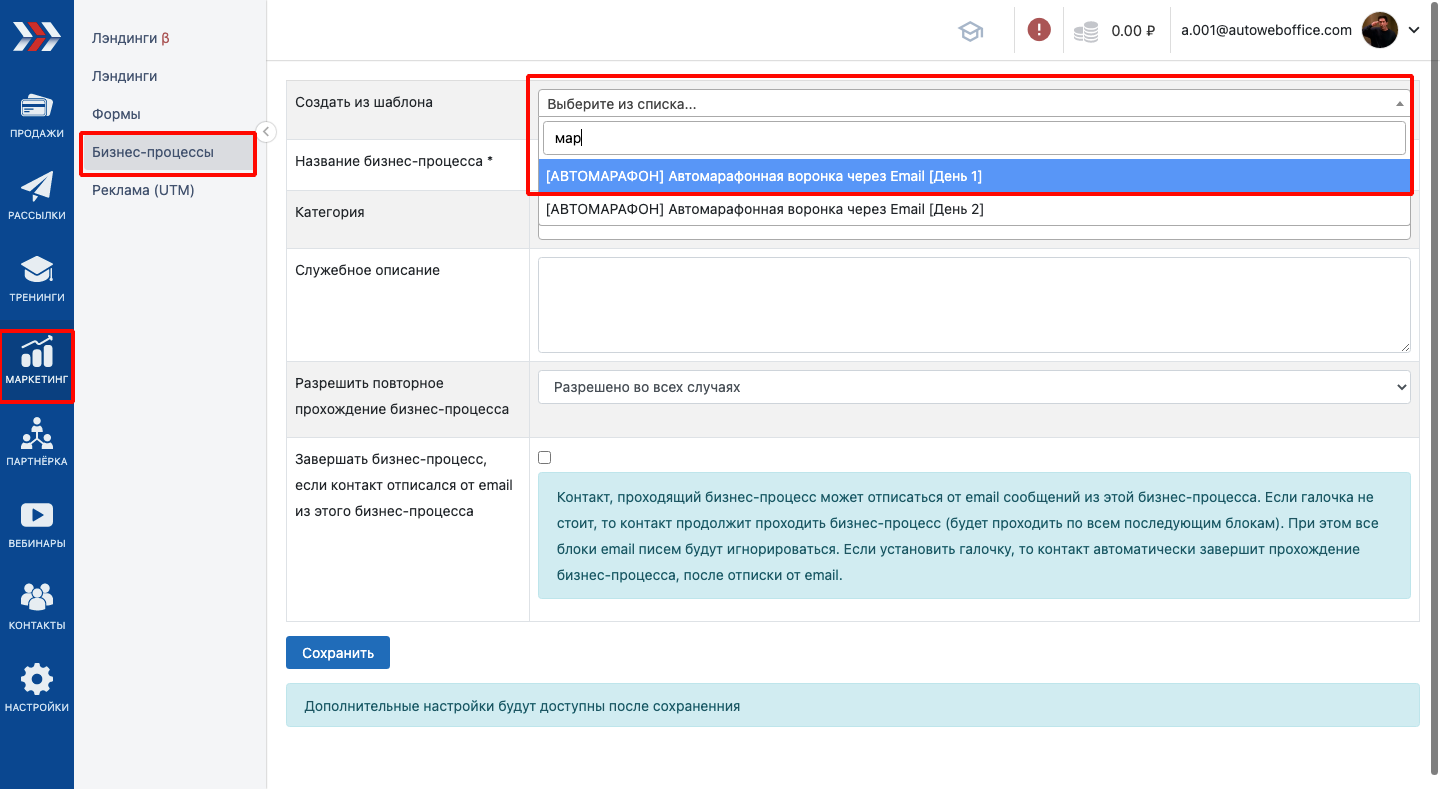1440x789 pixels.
Task: Open the Контакты people icon
Action: coord(37,605)
